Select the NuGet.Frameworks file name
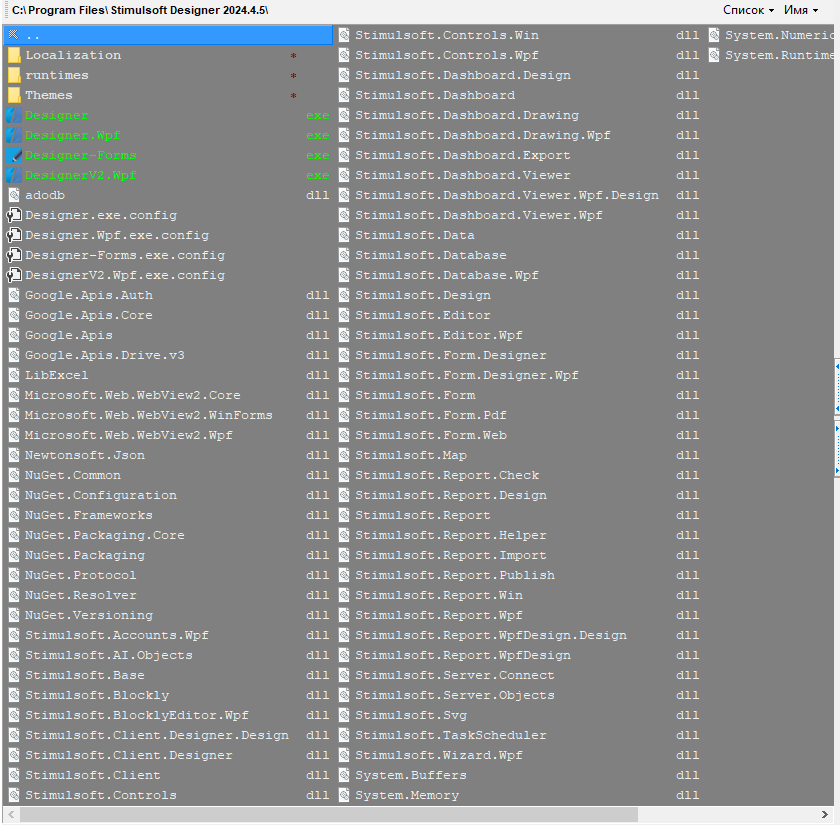The image size is (840, 825). click(x=88, y=515)
